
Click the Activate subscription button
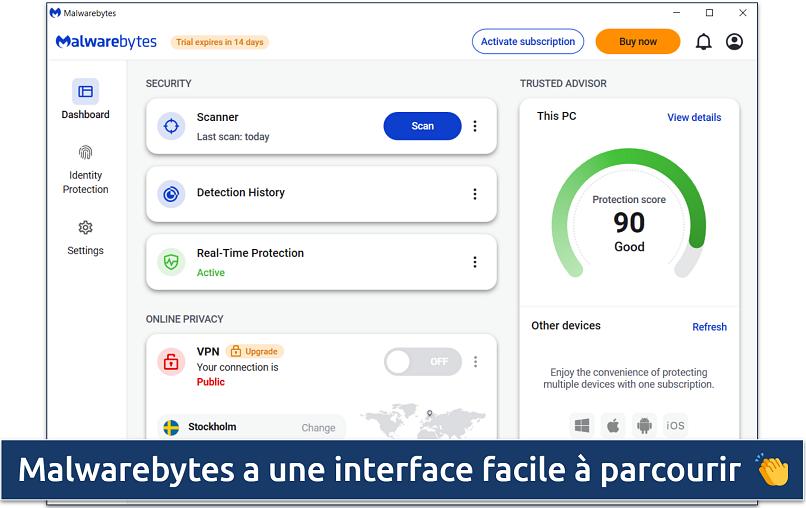[x=527, y=42]
